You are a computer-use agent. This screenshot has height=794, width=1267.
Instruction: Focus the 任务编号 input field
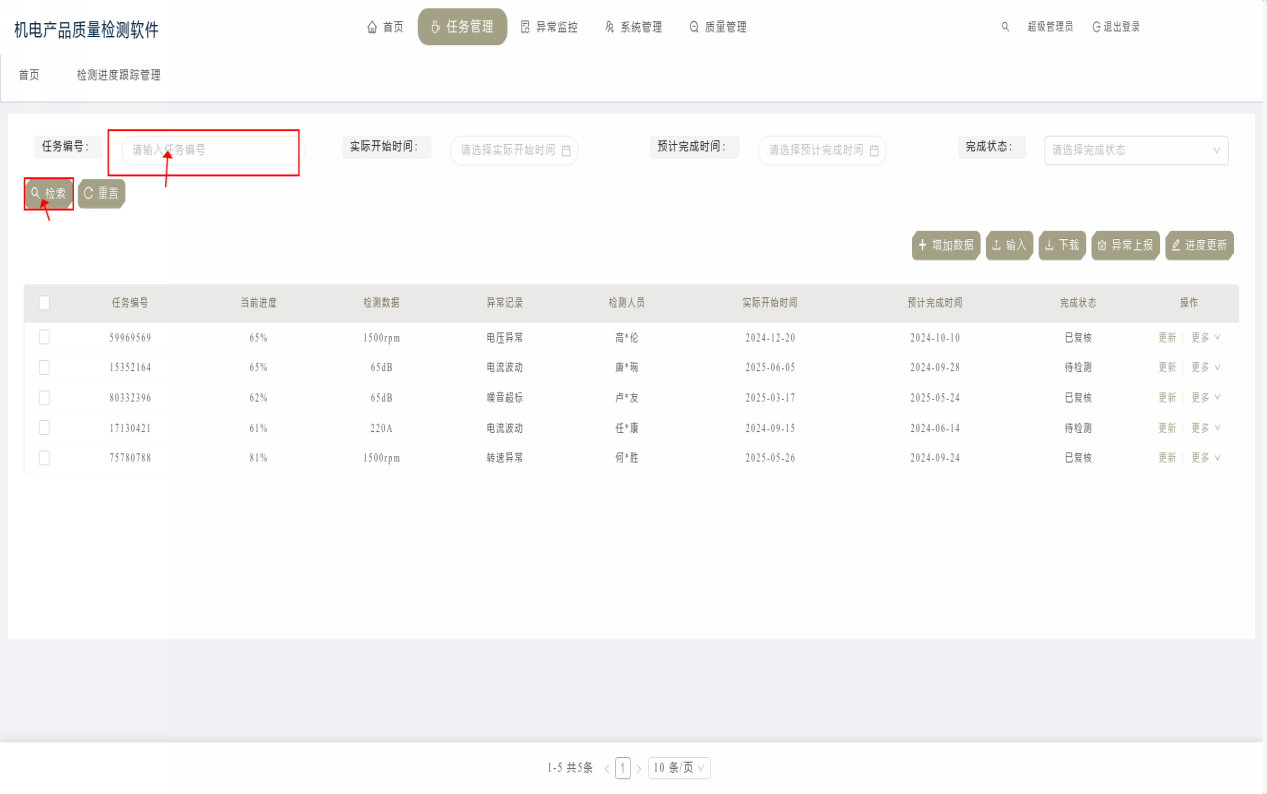[x=210, y=150]
